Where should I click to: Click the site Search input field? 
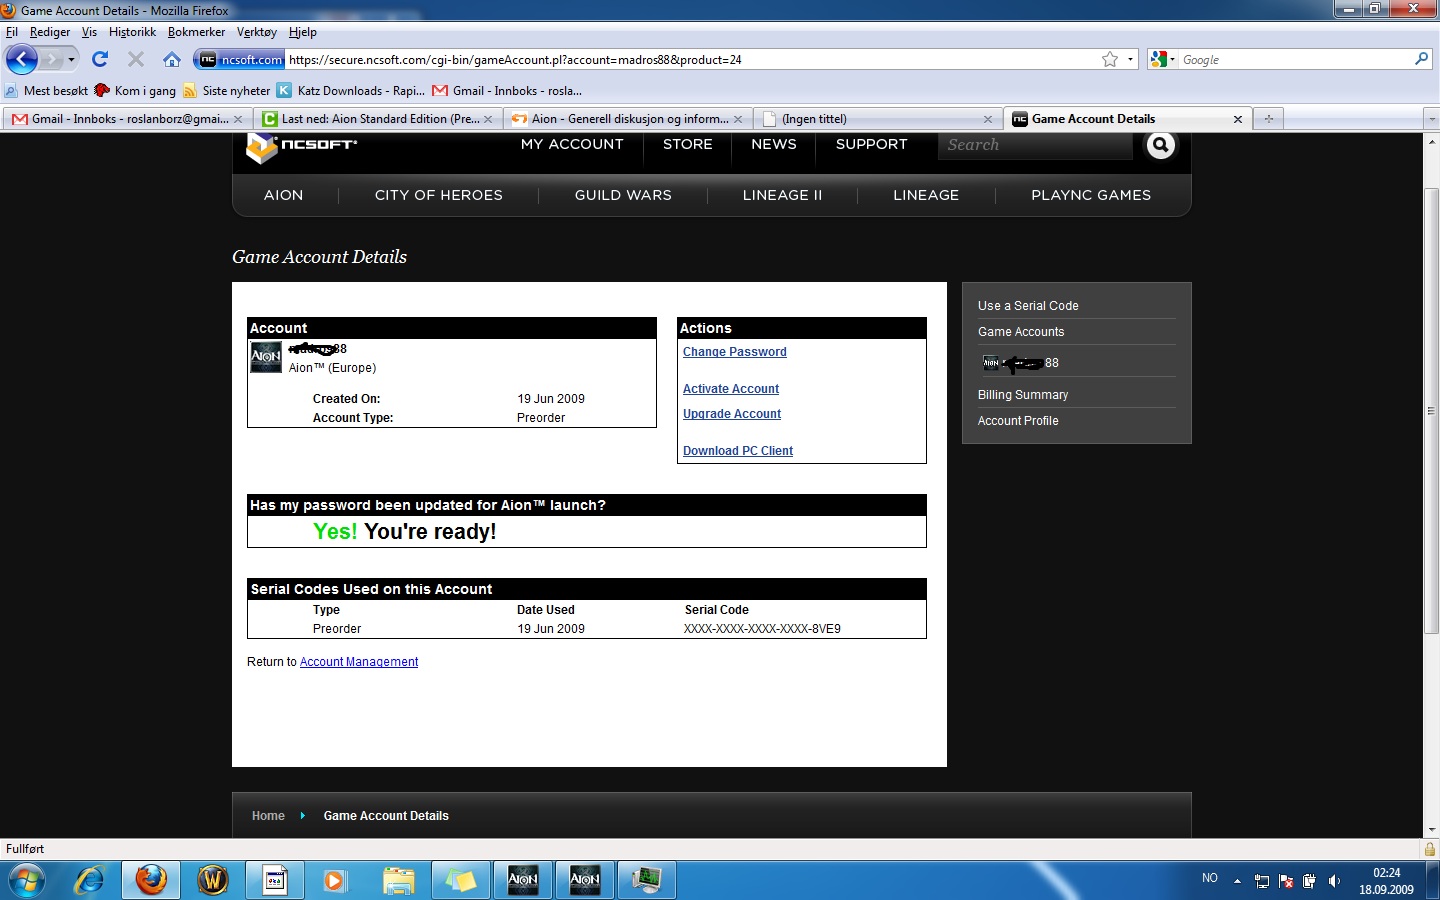point(1036,145)
